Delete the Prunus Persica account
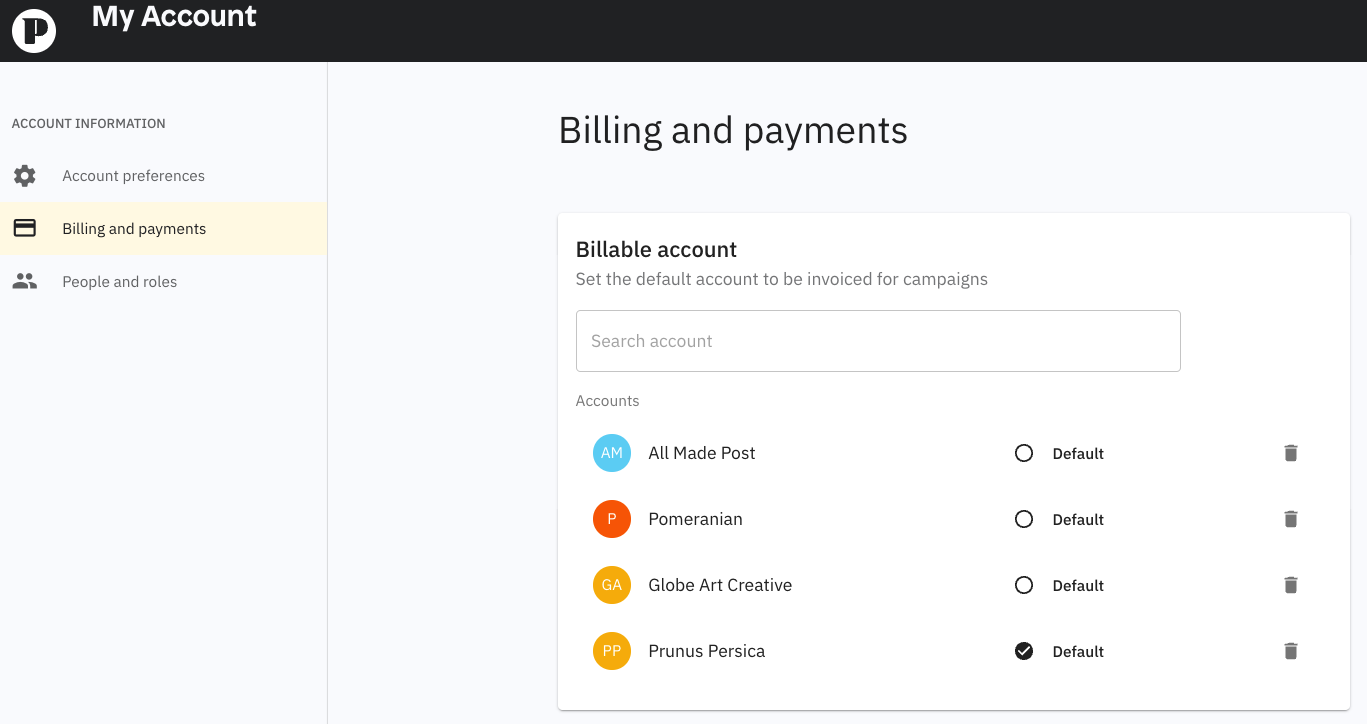This screenshot has width=1367, height=724. click(1291, 651)
